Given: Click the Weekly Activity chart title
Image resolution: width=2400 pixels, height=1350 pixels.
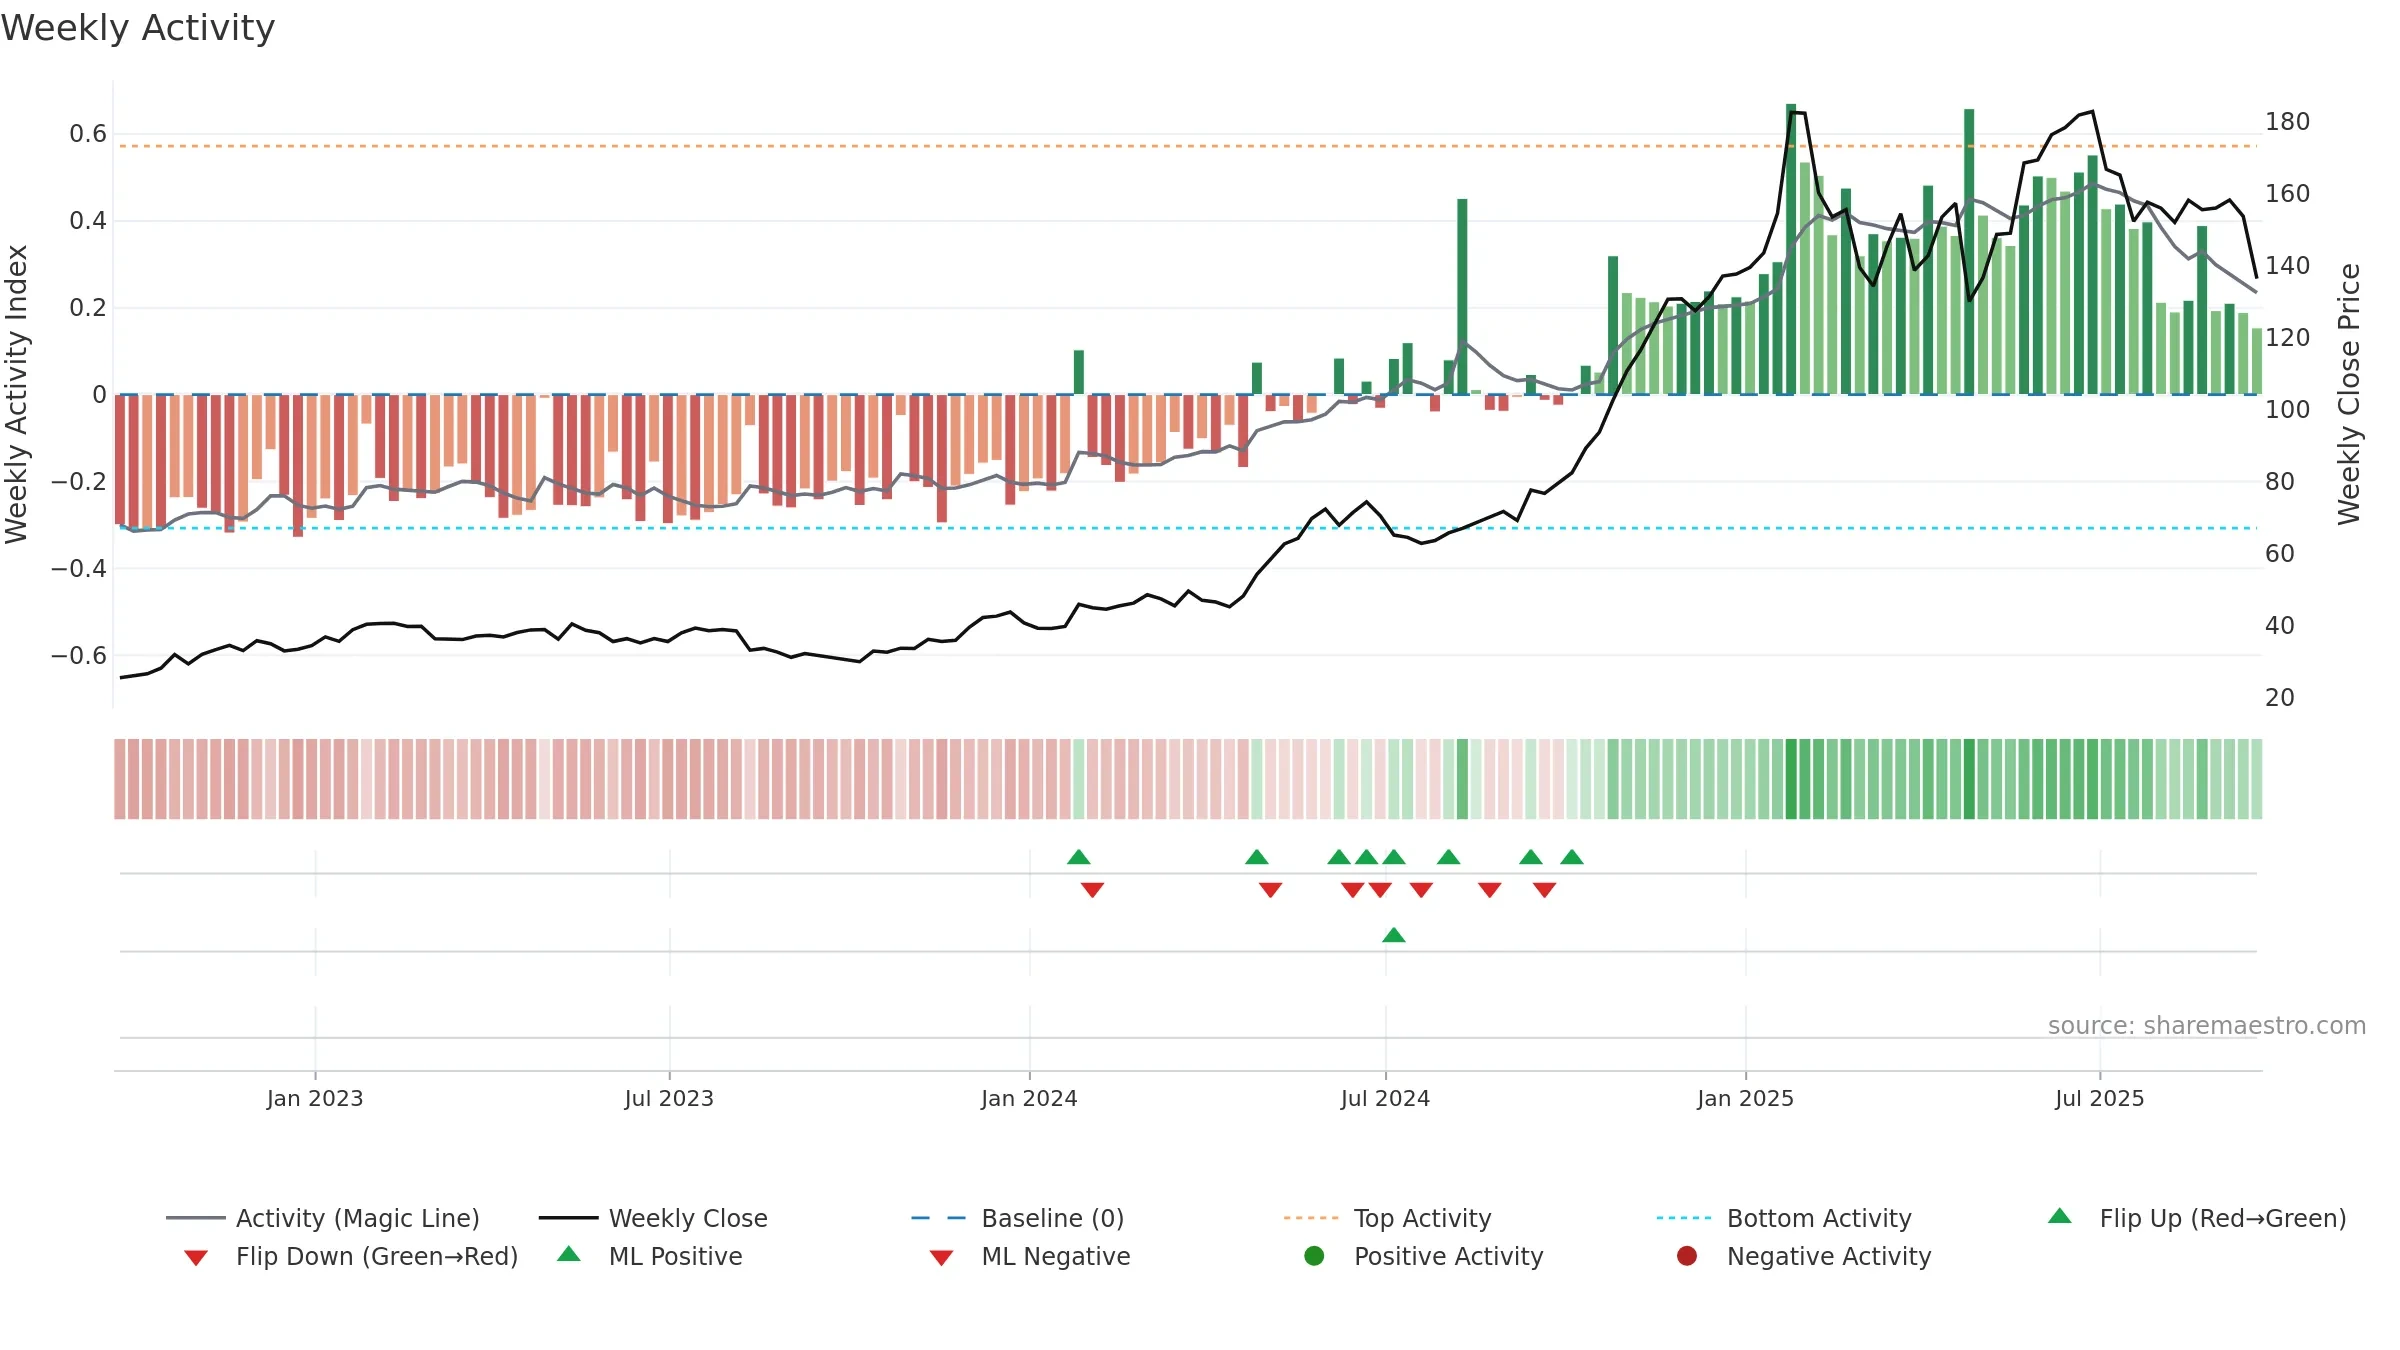Looking at the screenshot, I should click(138, 28).
